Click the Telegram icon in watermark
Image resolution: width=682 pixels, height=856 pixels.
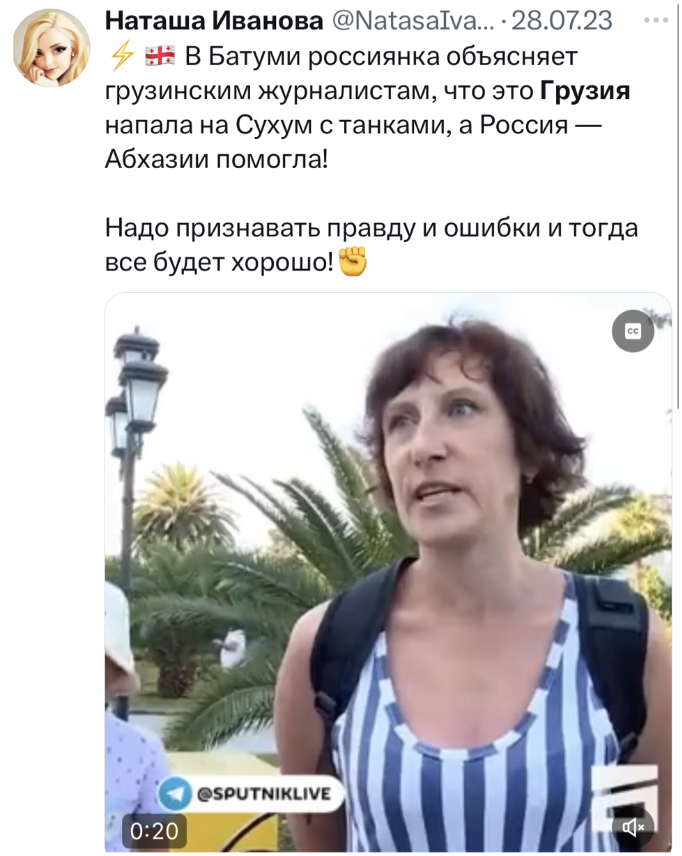176,794
